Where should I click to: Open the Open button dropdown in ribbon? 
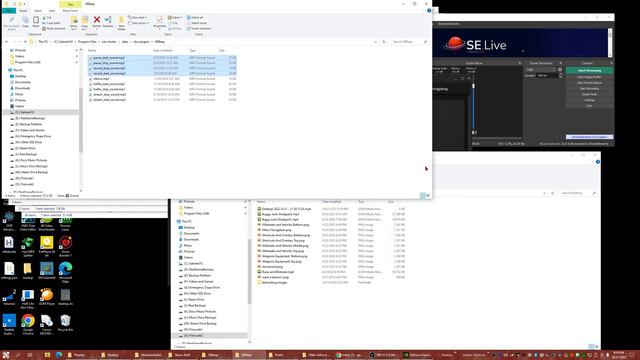(175, 18)
